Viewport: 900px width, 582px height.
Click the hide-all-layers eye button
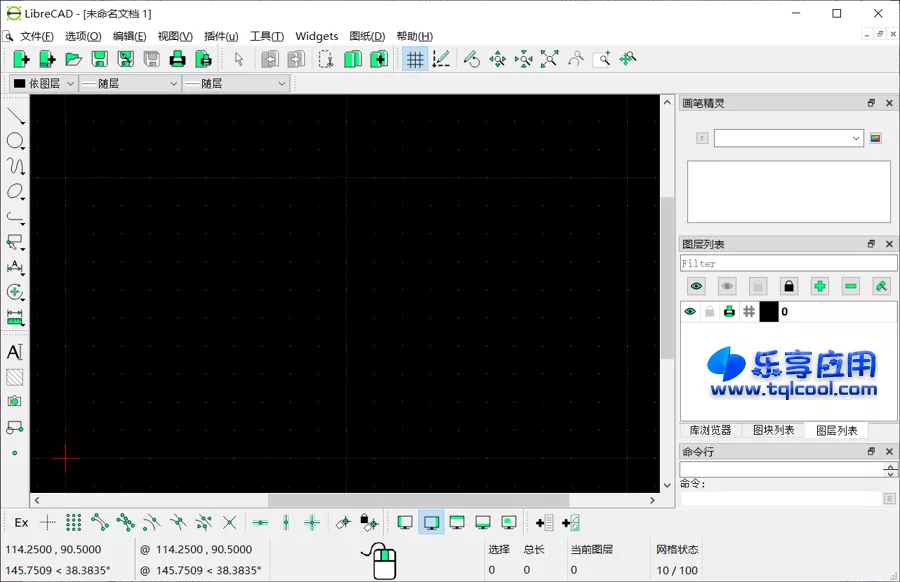coord(726,286)
